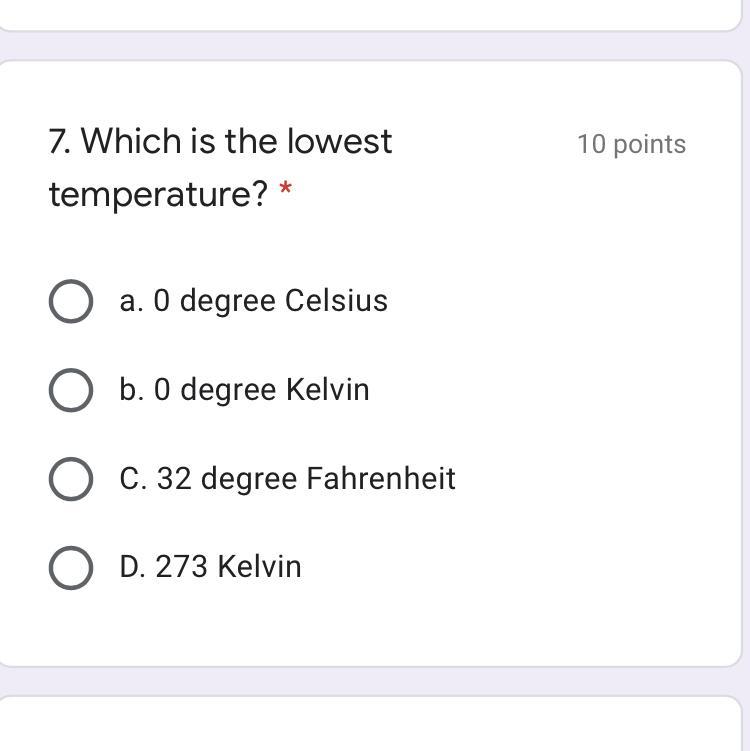Click the 'a. 0 degree Celsius' option label

tap(253, 301)
